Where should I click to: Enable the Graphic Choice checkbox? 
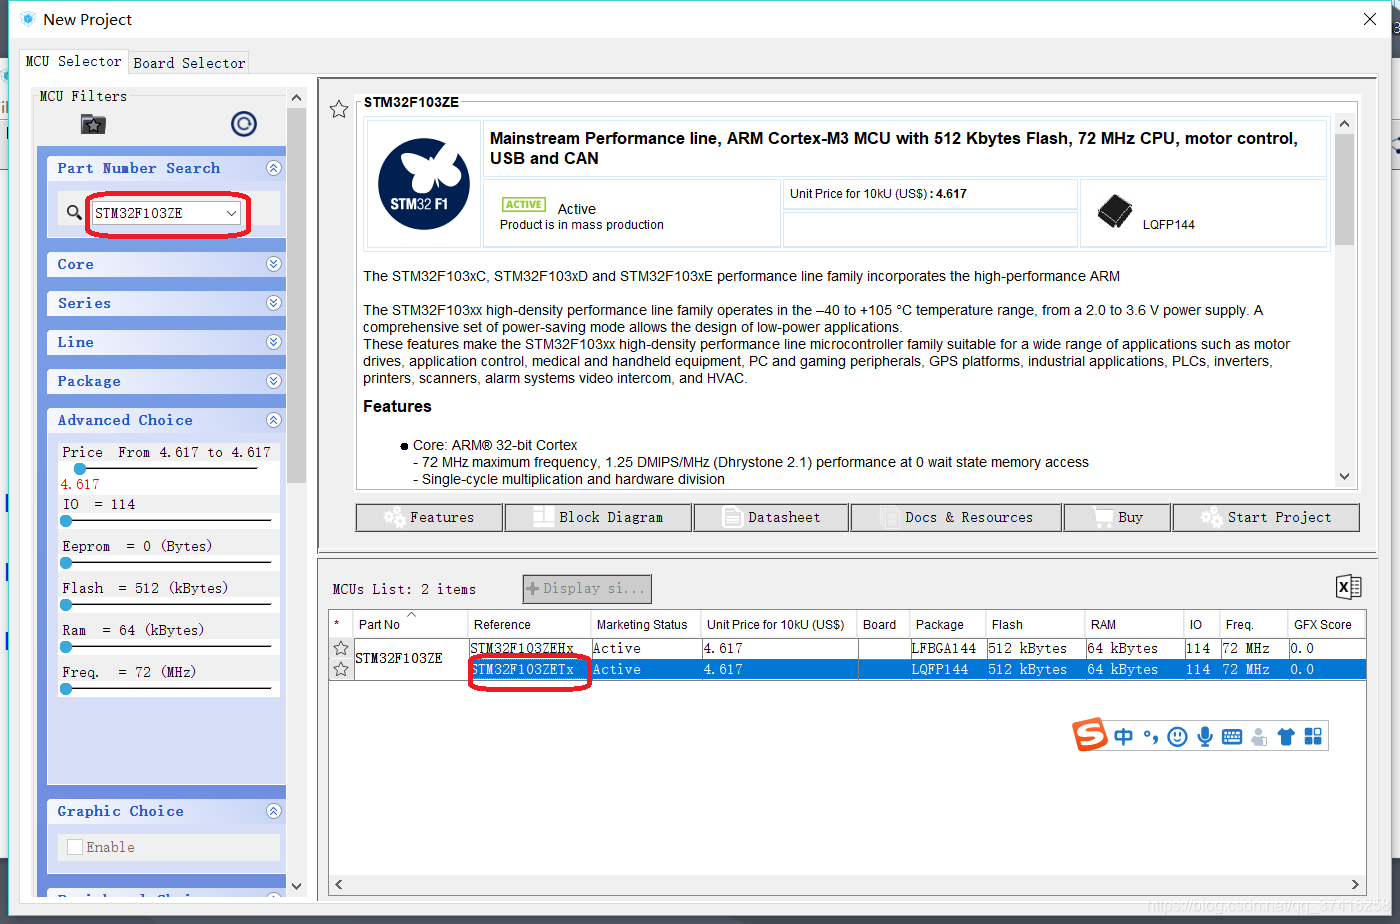click(75, 847)
